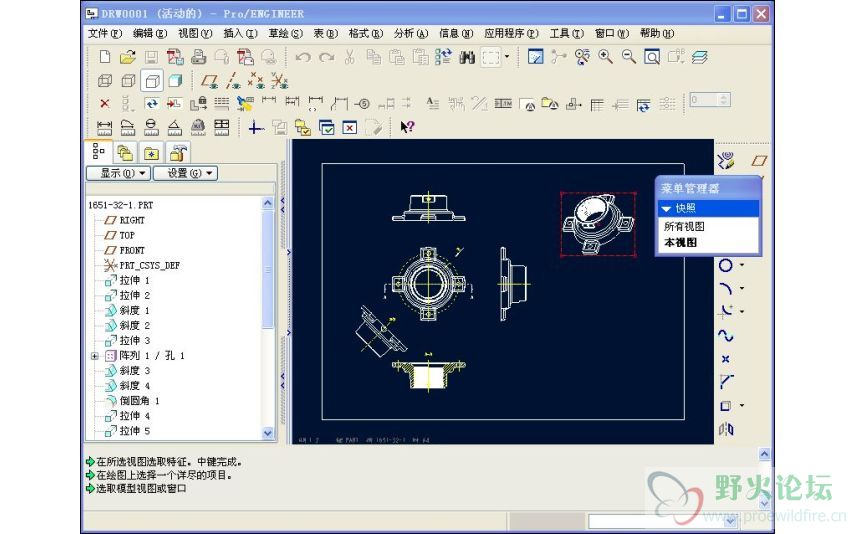The height and width of the screenshot is (534, 856).
Task: Switch to the Favorites tab
Action: 151,153
